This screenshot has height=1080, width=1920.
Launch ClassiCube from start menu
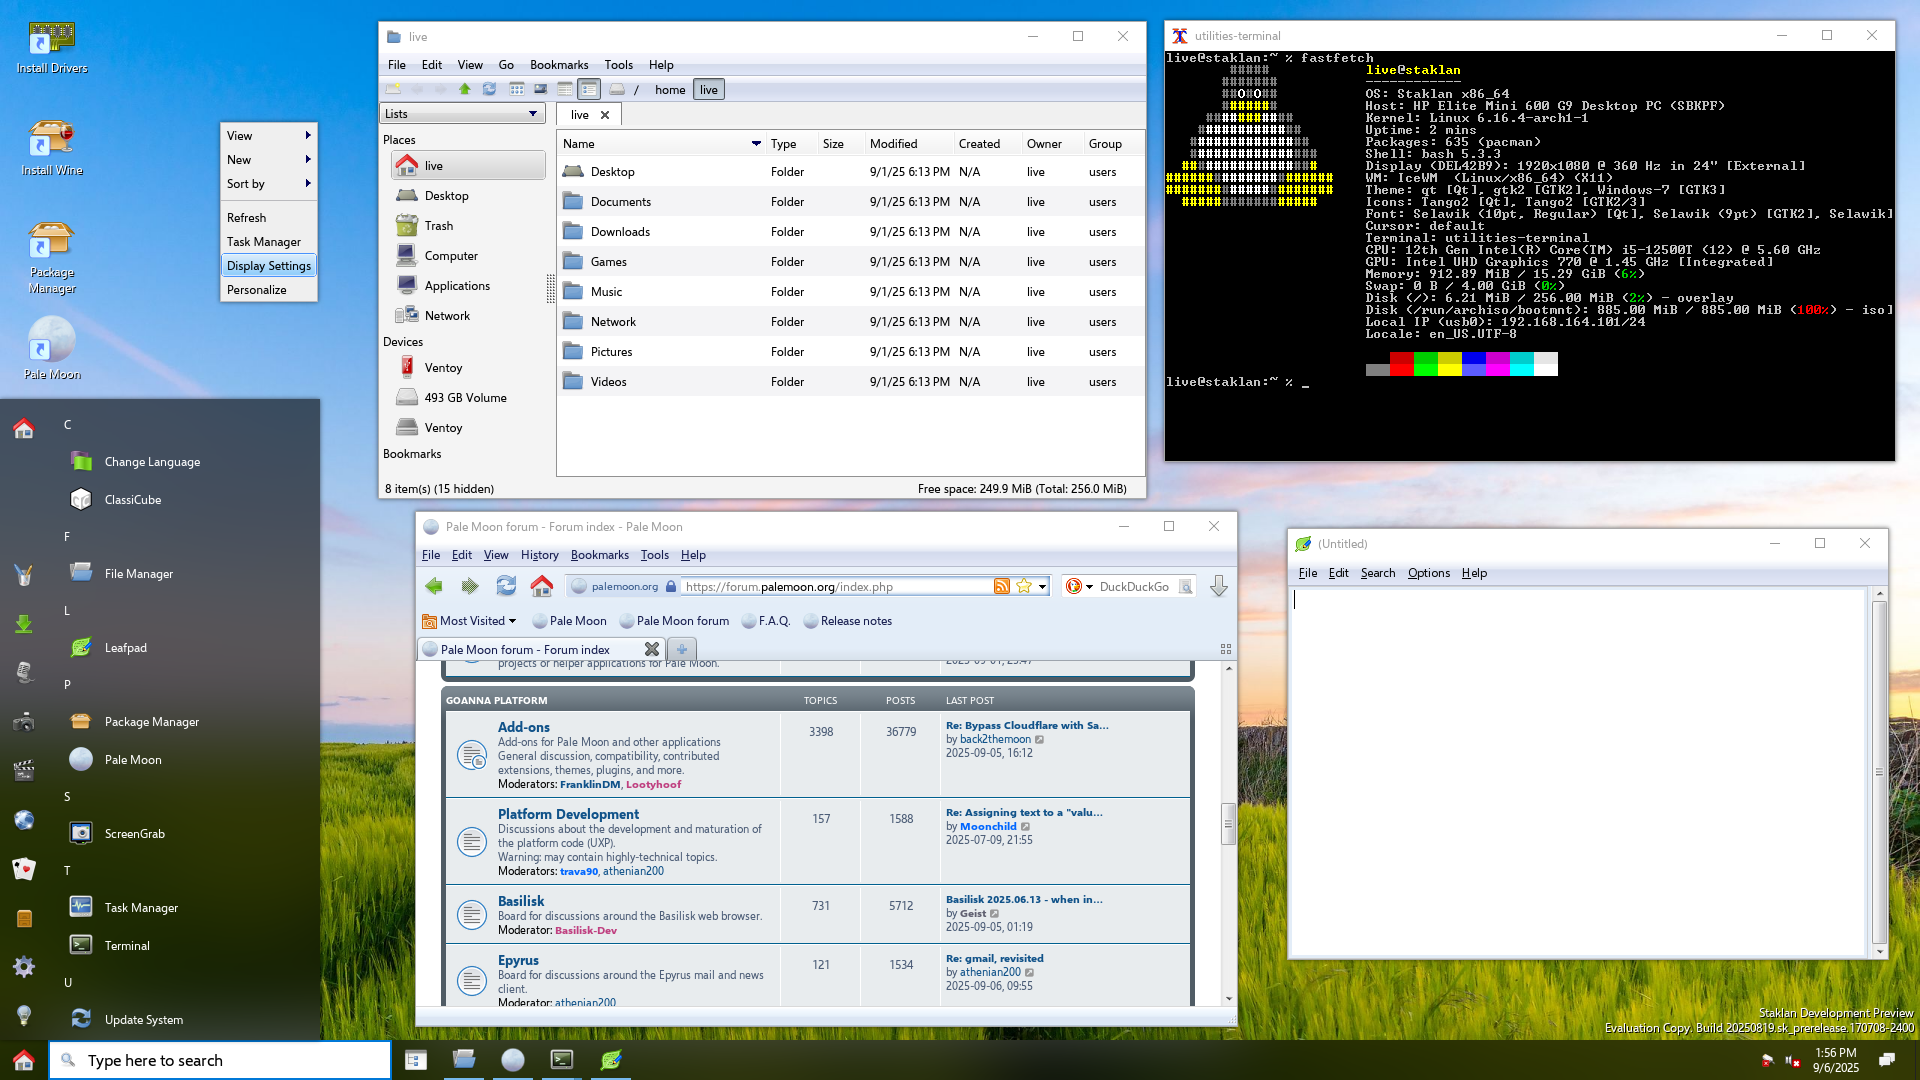[x=132, y=500]
